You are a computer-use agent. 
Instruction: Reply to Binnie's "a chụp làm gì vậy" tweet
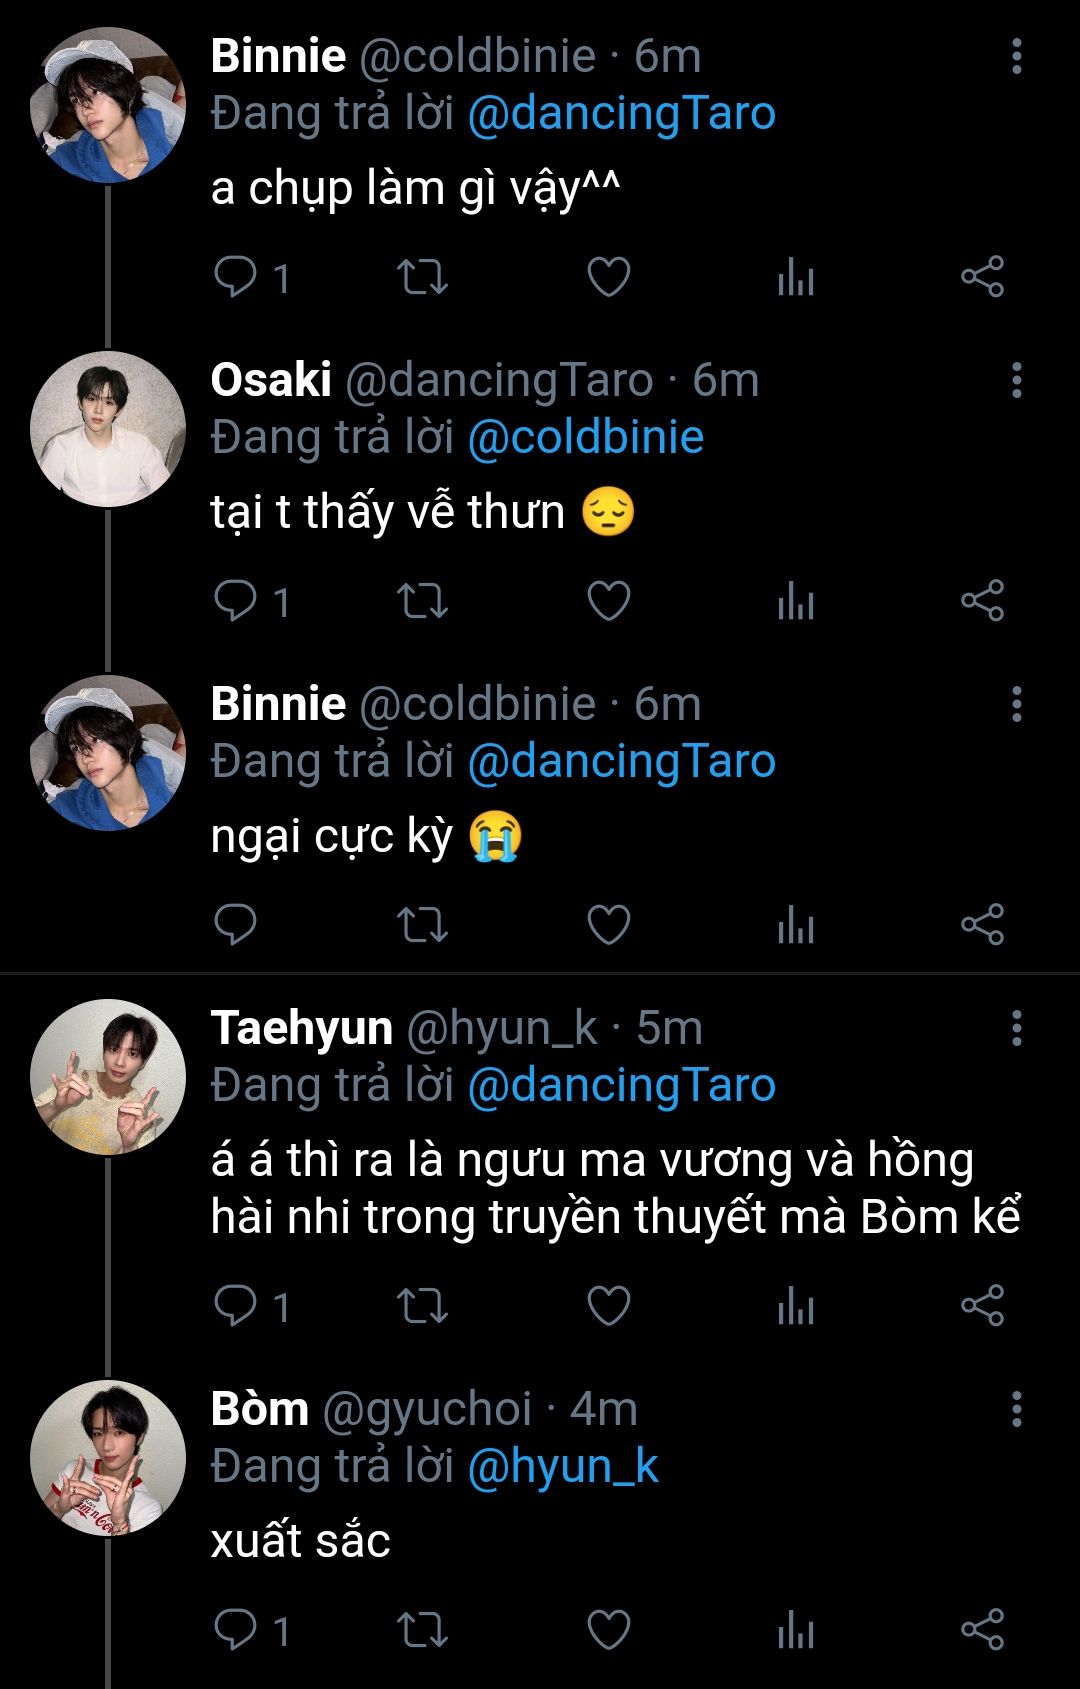click(236, 277)
